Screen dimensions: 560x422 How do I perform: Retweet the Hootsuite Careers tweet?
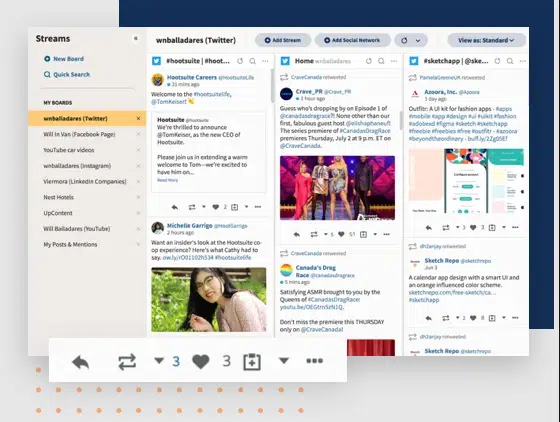192,207
